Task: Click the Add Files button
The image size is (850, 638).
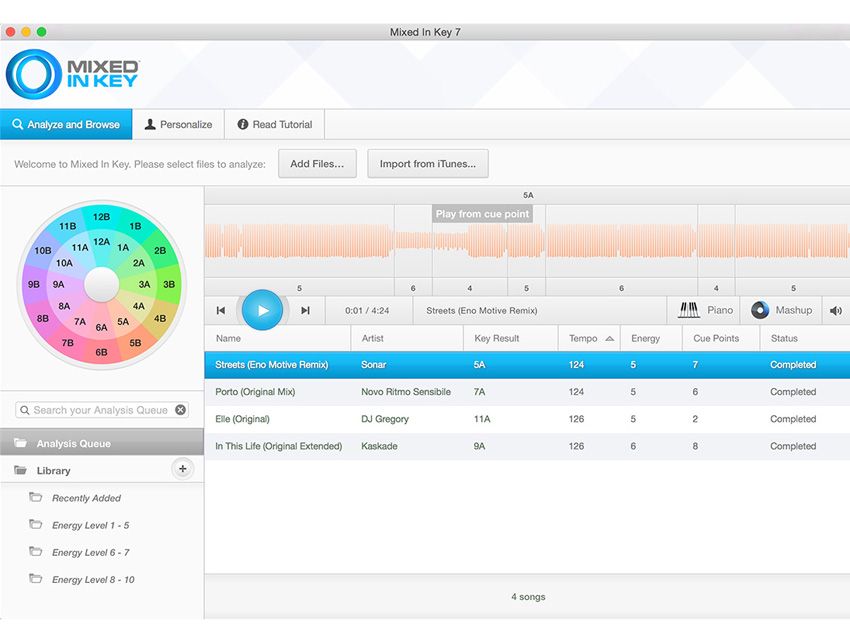Action: (x=317, y=163)
